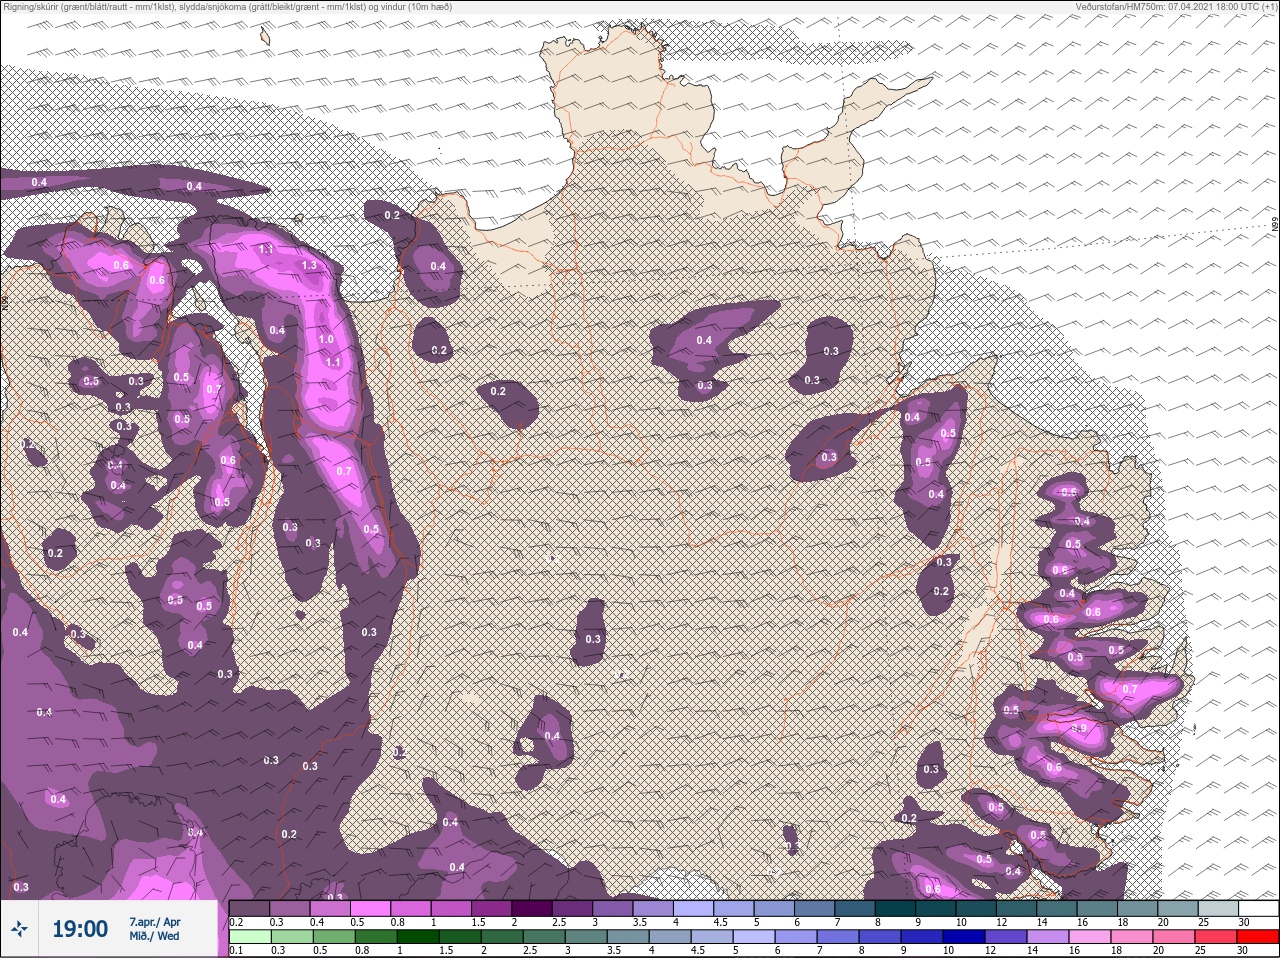Pick the upper legend swatch starting at 0.5
Screen dimensions: 1280x958
click(x=370, y=908)
